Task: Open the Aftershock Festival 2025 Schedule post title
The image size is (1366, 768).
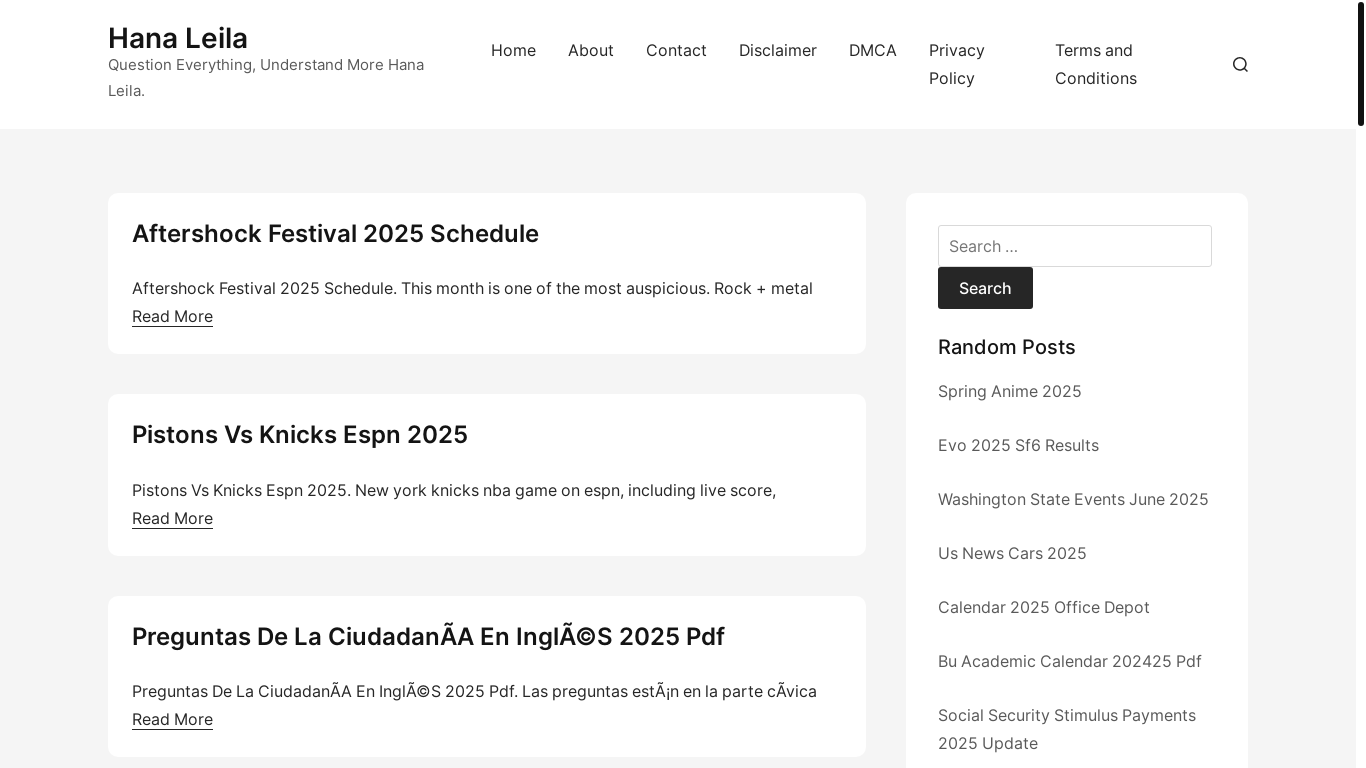Action: click(x=335, y=233)
